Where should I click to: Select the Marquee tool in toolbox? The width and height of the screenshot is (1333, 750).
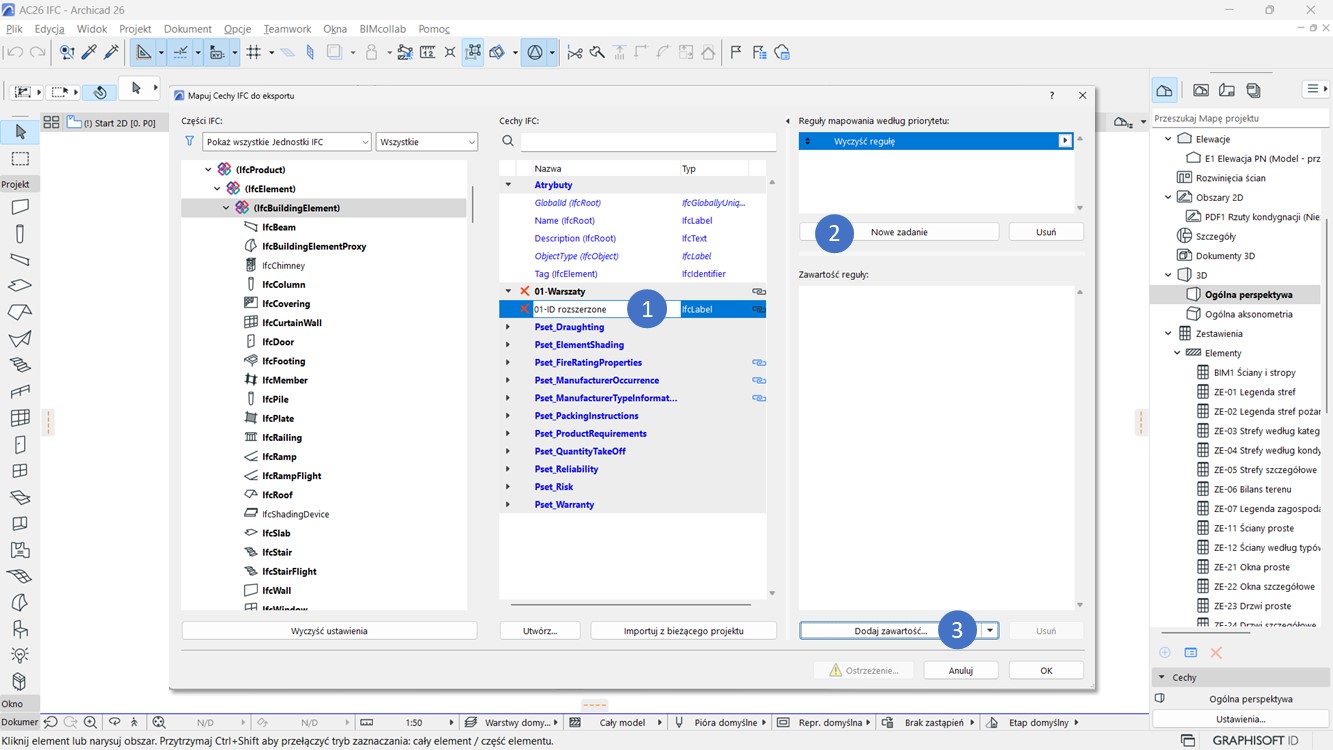pos(19,159)
